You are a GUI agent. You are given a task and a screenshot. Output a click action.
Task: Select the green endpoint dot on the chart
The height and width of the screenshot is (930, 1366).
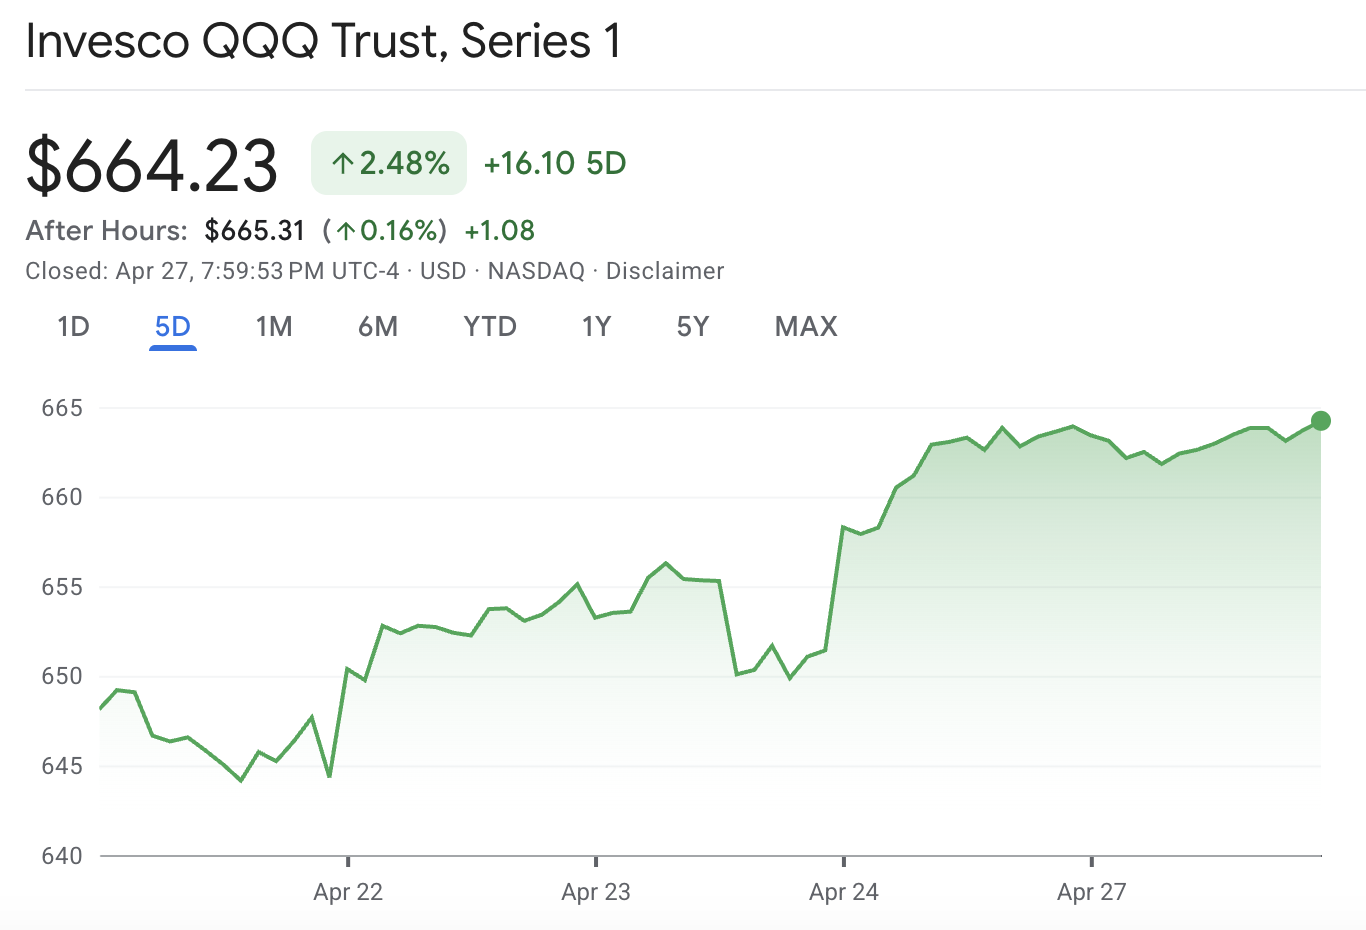(x=1320, y=421)
